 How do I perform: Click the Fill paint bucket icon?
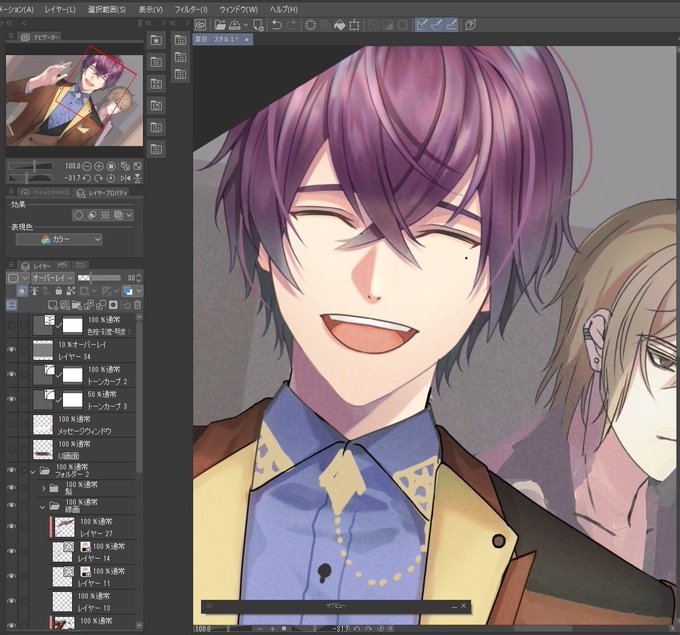click(340, 25)
